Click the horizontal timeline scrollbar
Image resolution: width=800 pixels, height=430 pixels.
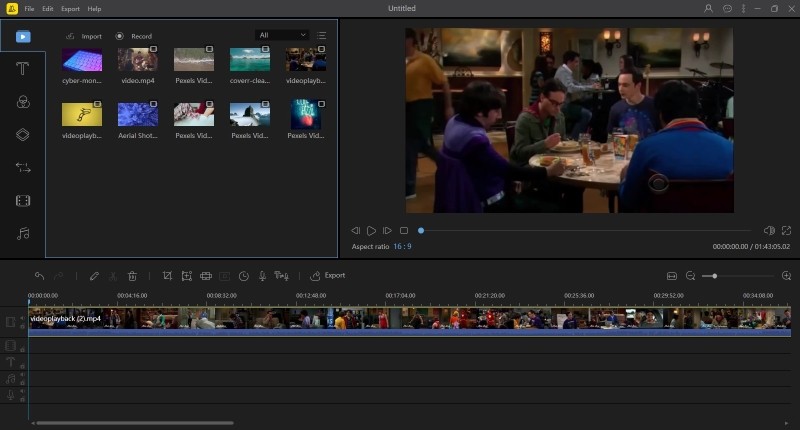click(x=135, y=423)
